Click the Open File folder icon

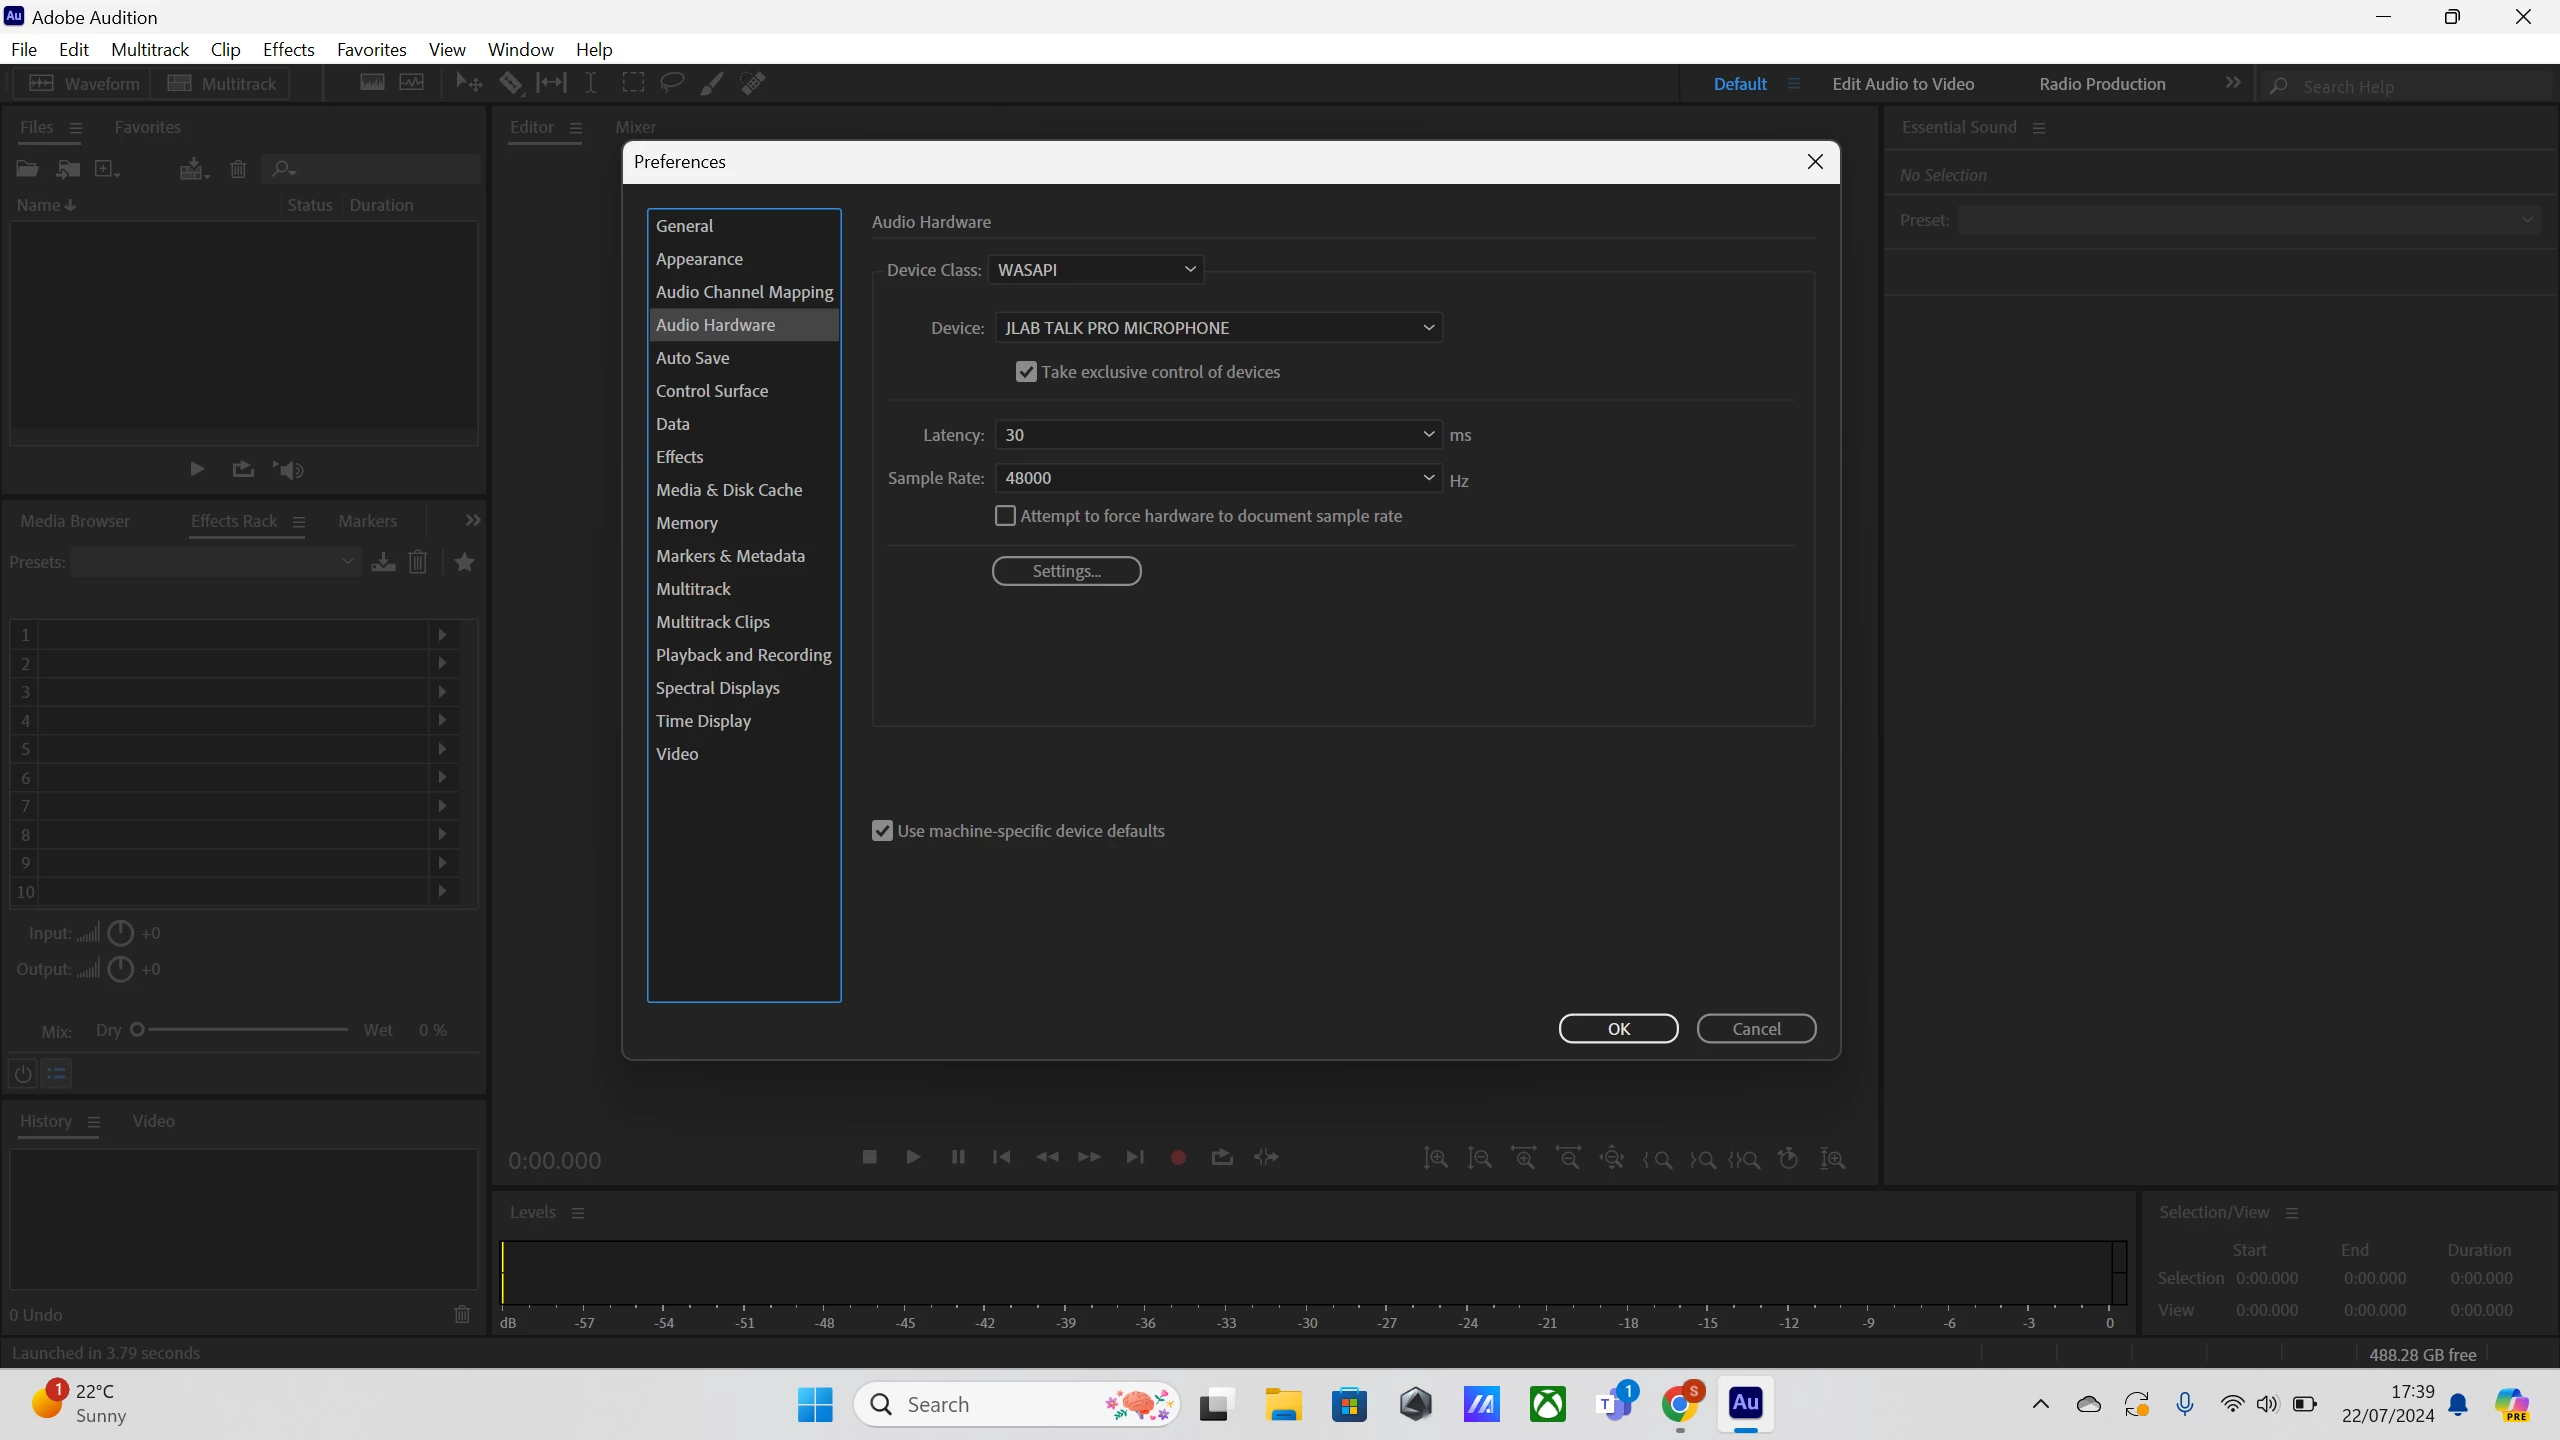[27, 169]
